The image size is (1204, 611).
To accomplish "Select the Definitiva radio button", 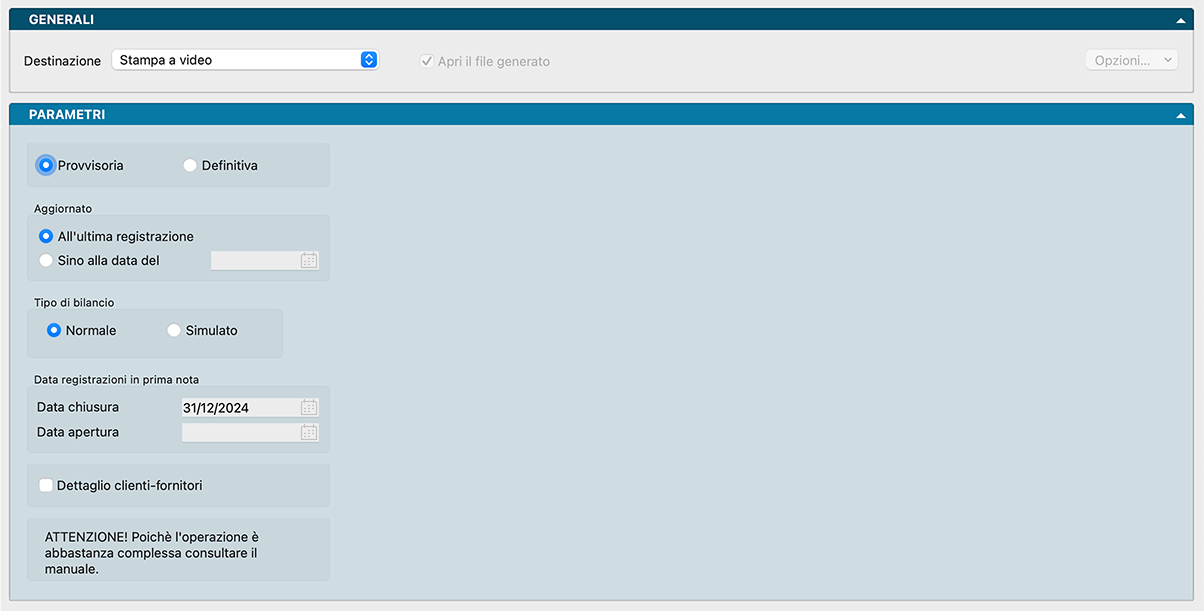I will pyautogui.click(x=190, y=166).
